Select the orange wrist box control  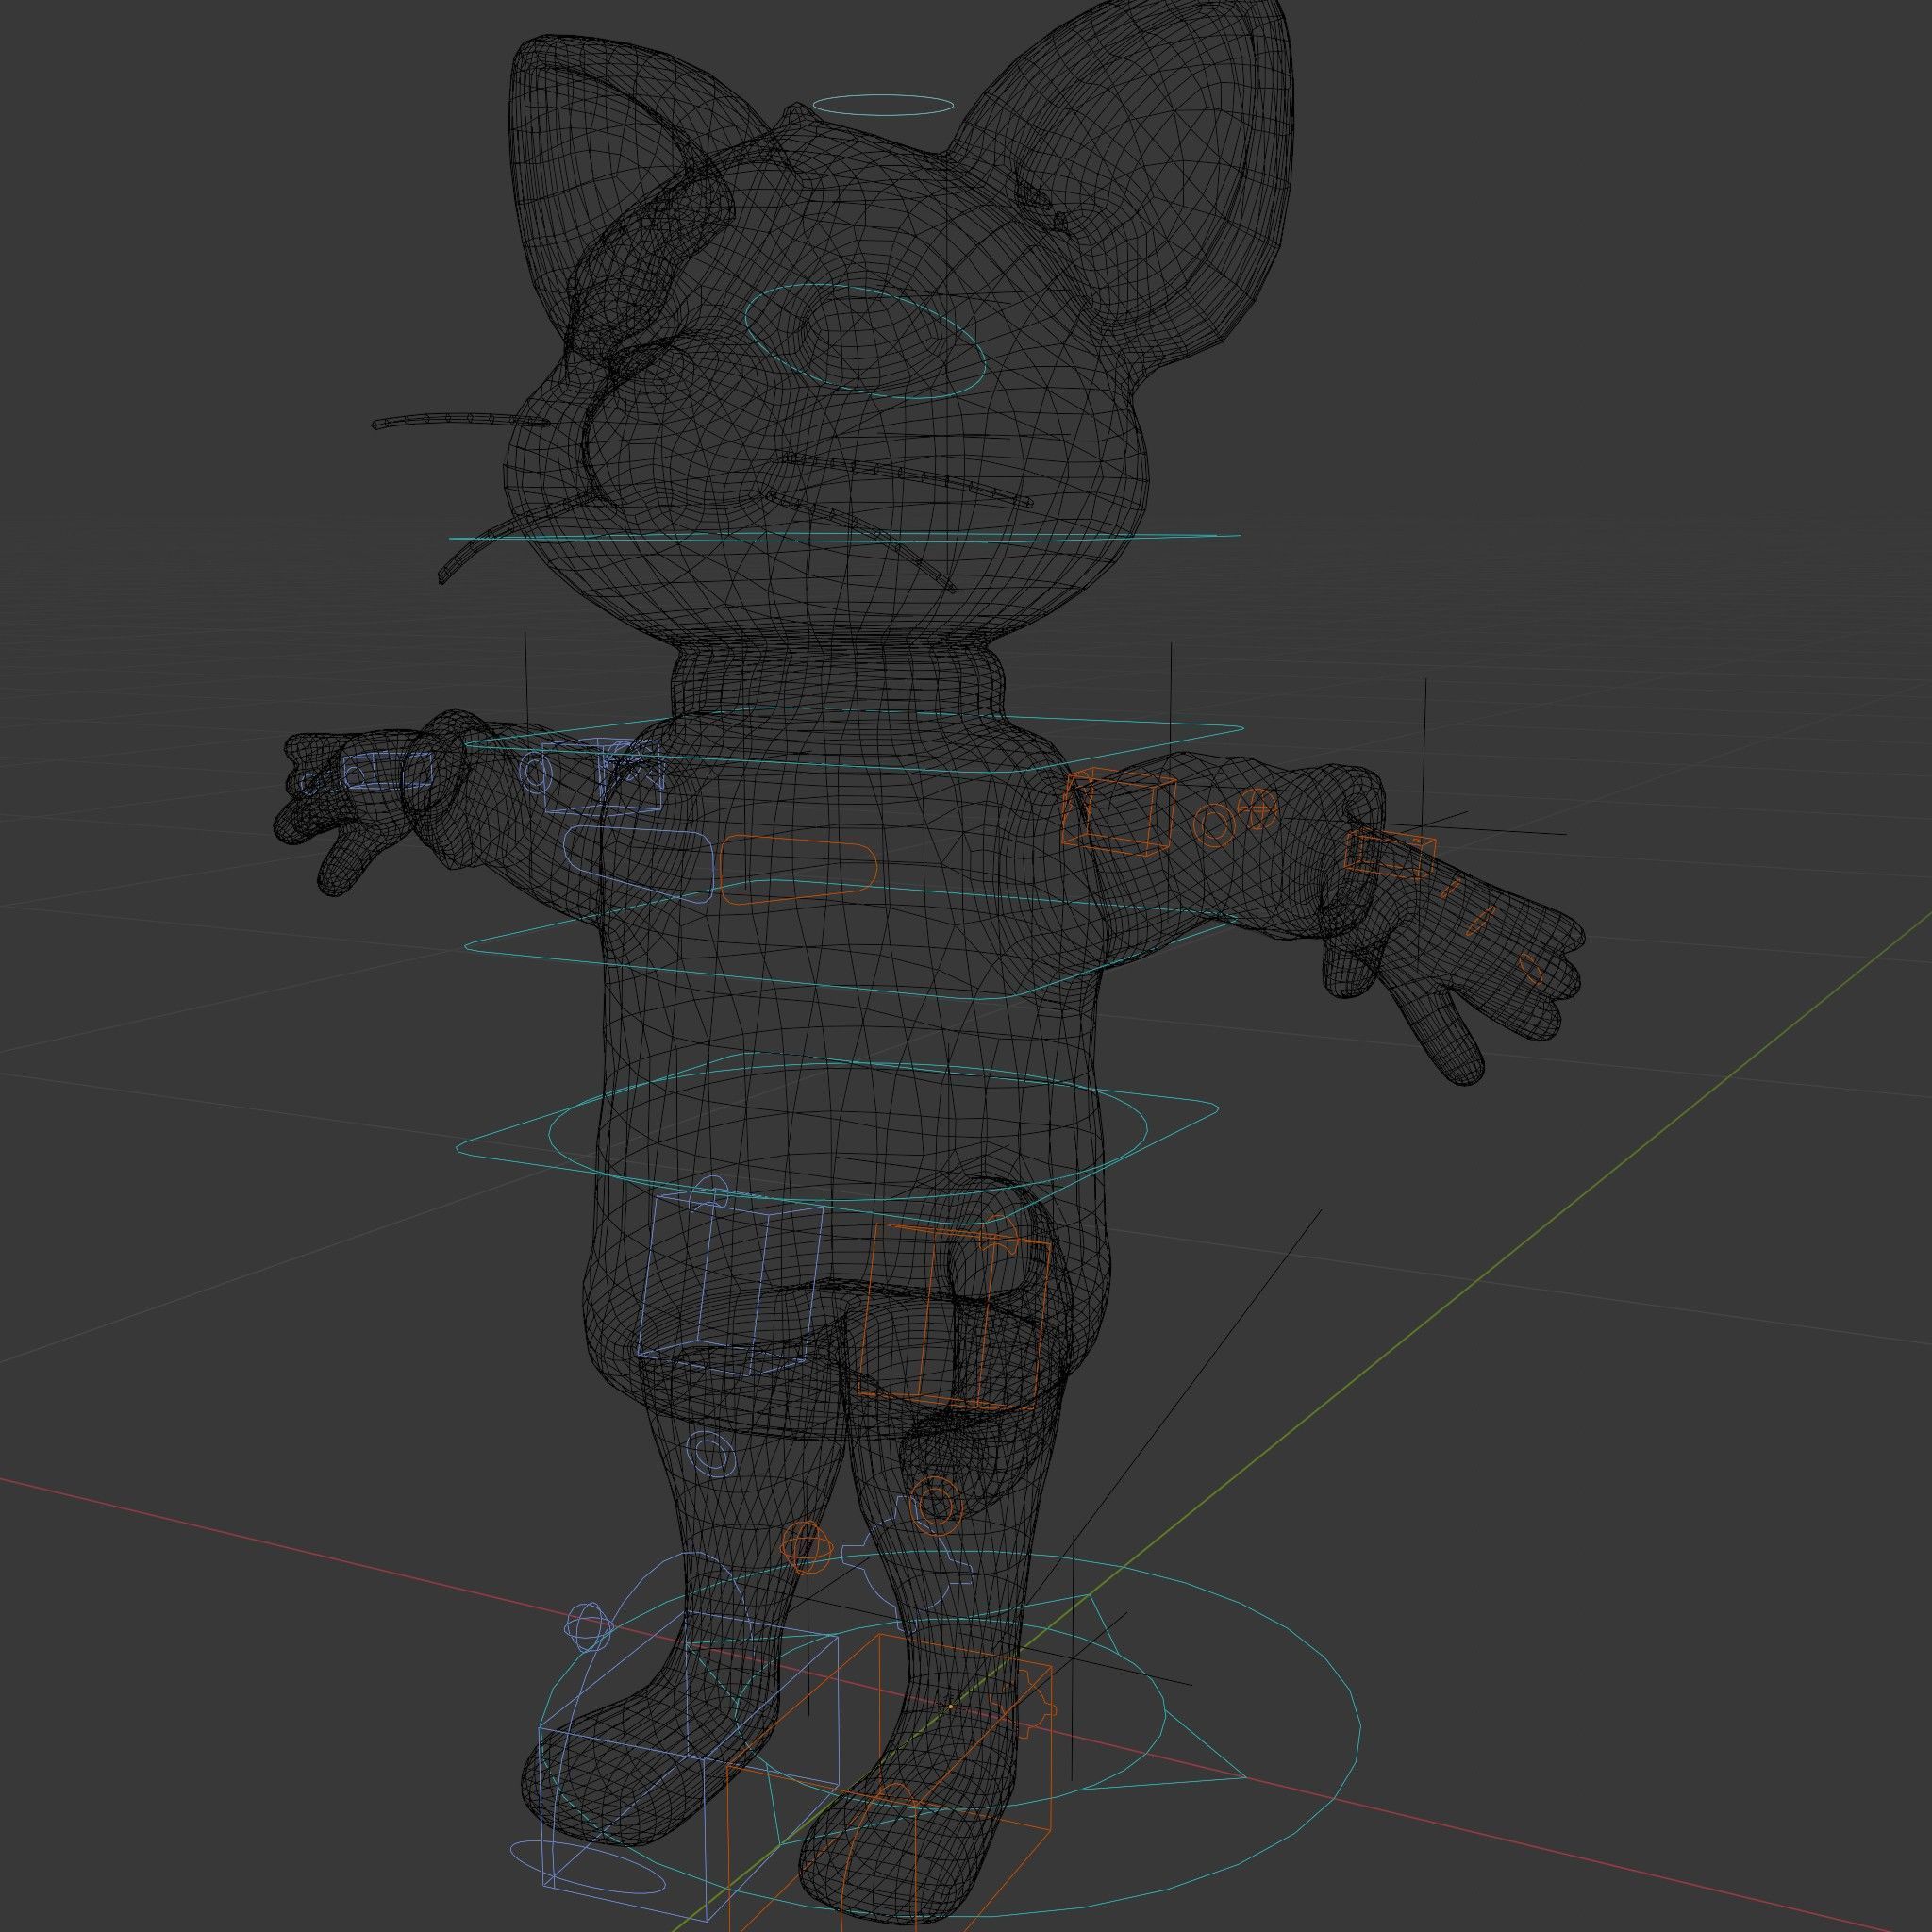tap(1389, 855)
